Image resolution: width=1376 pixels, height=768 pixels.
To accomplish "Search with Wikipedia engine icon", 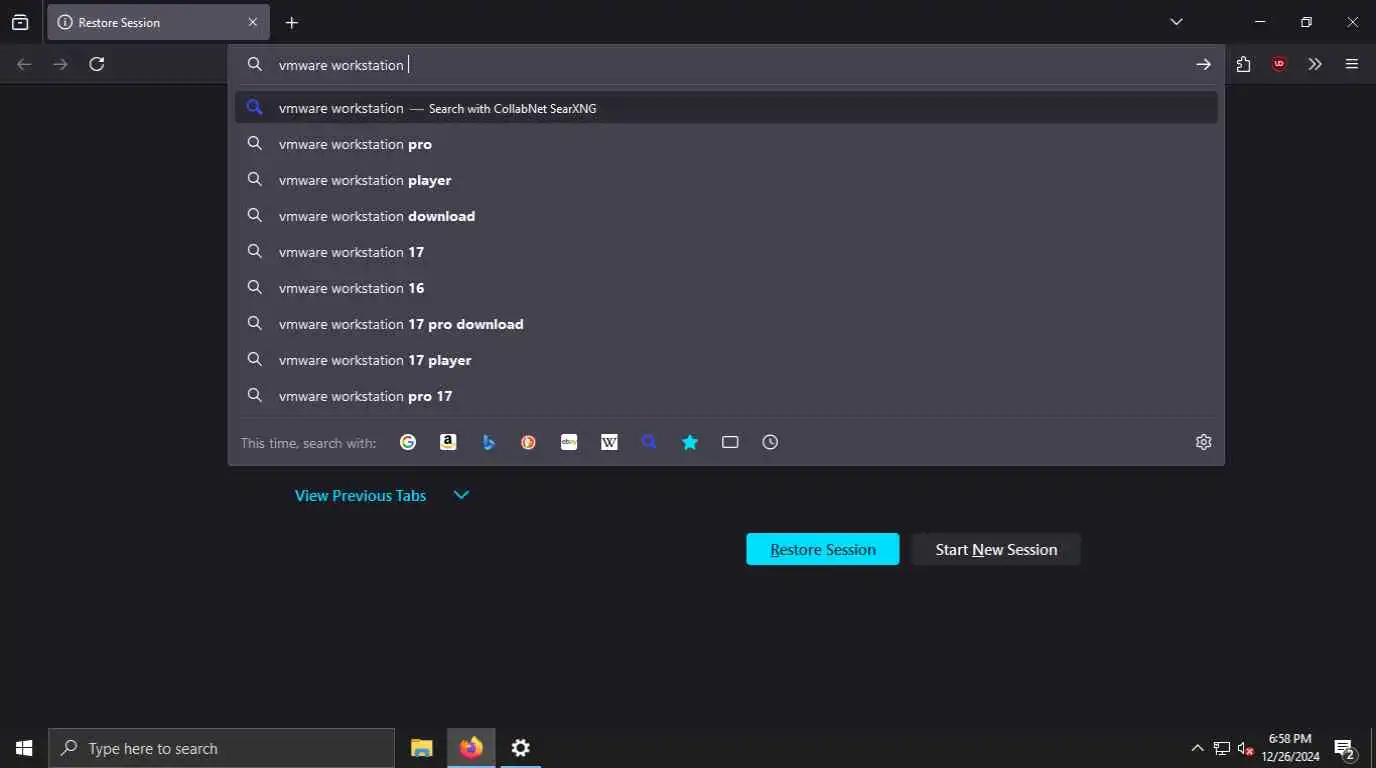I will [609, 442].
